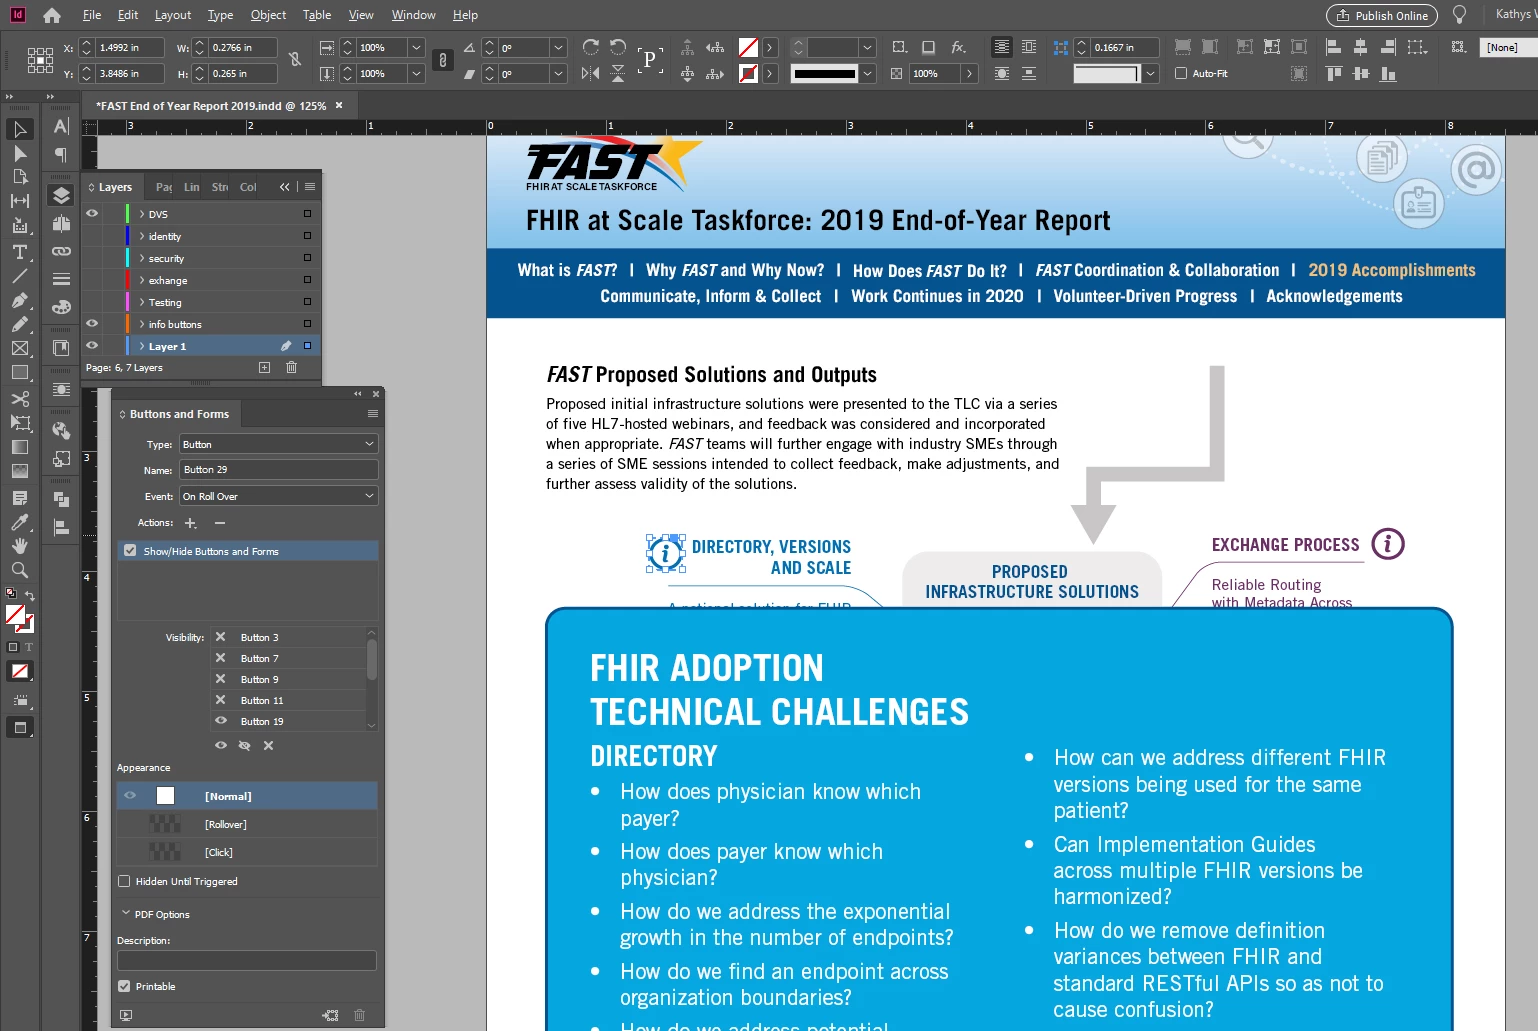Select the Free Transform tool
Image resolution: width=1538 pixels, height=1031 pixels.
click(20, 423)
